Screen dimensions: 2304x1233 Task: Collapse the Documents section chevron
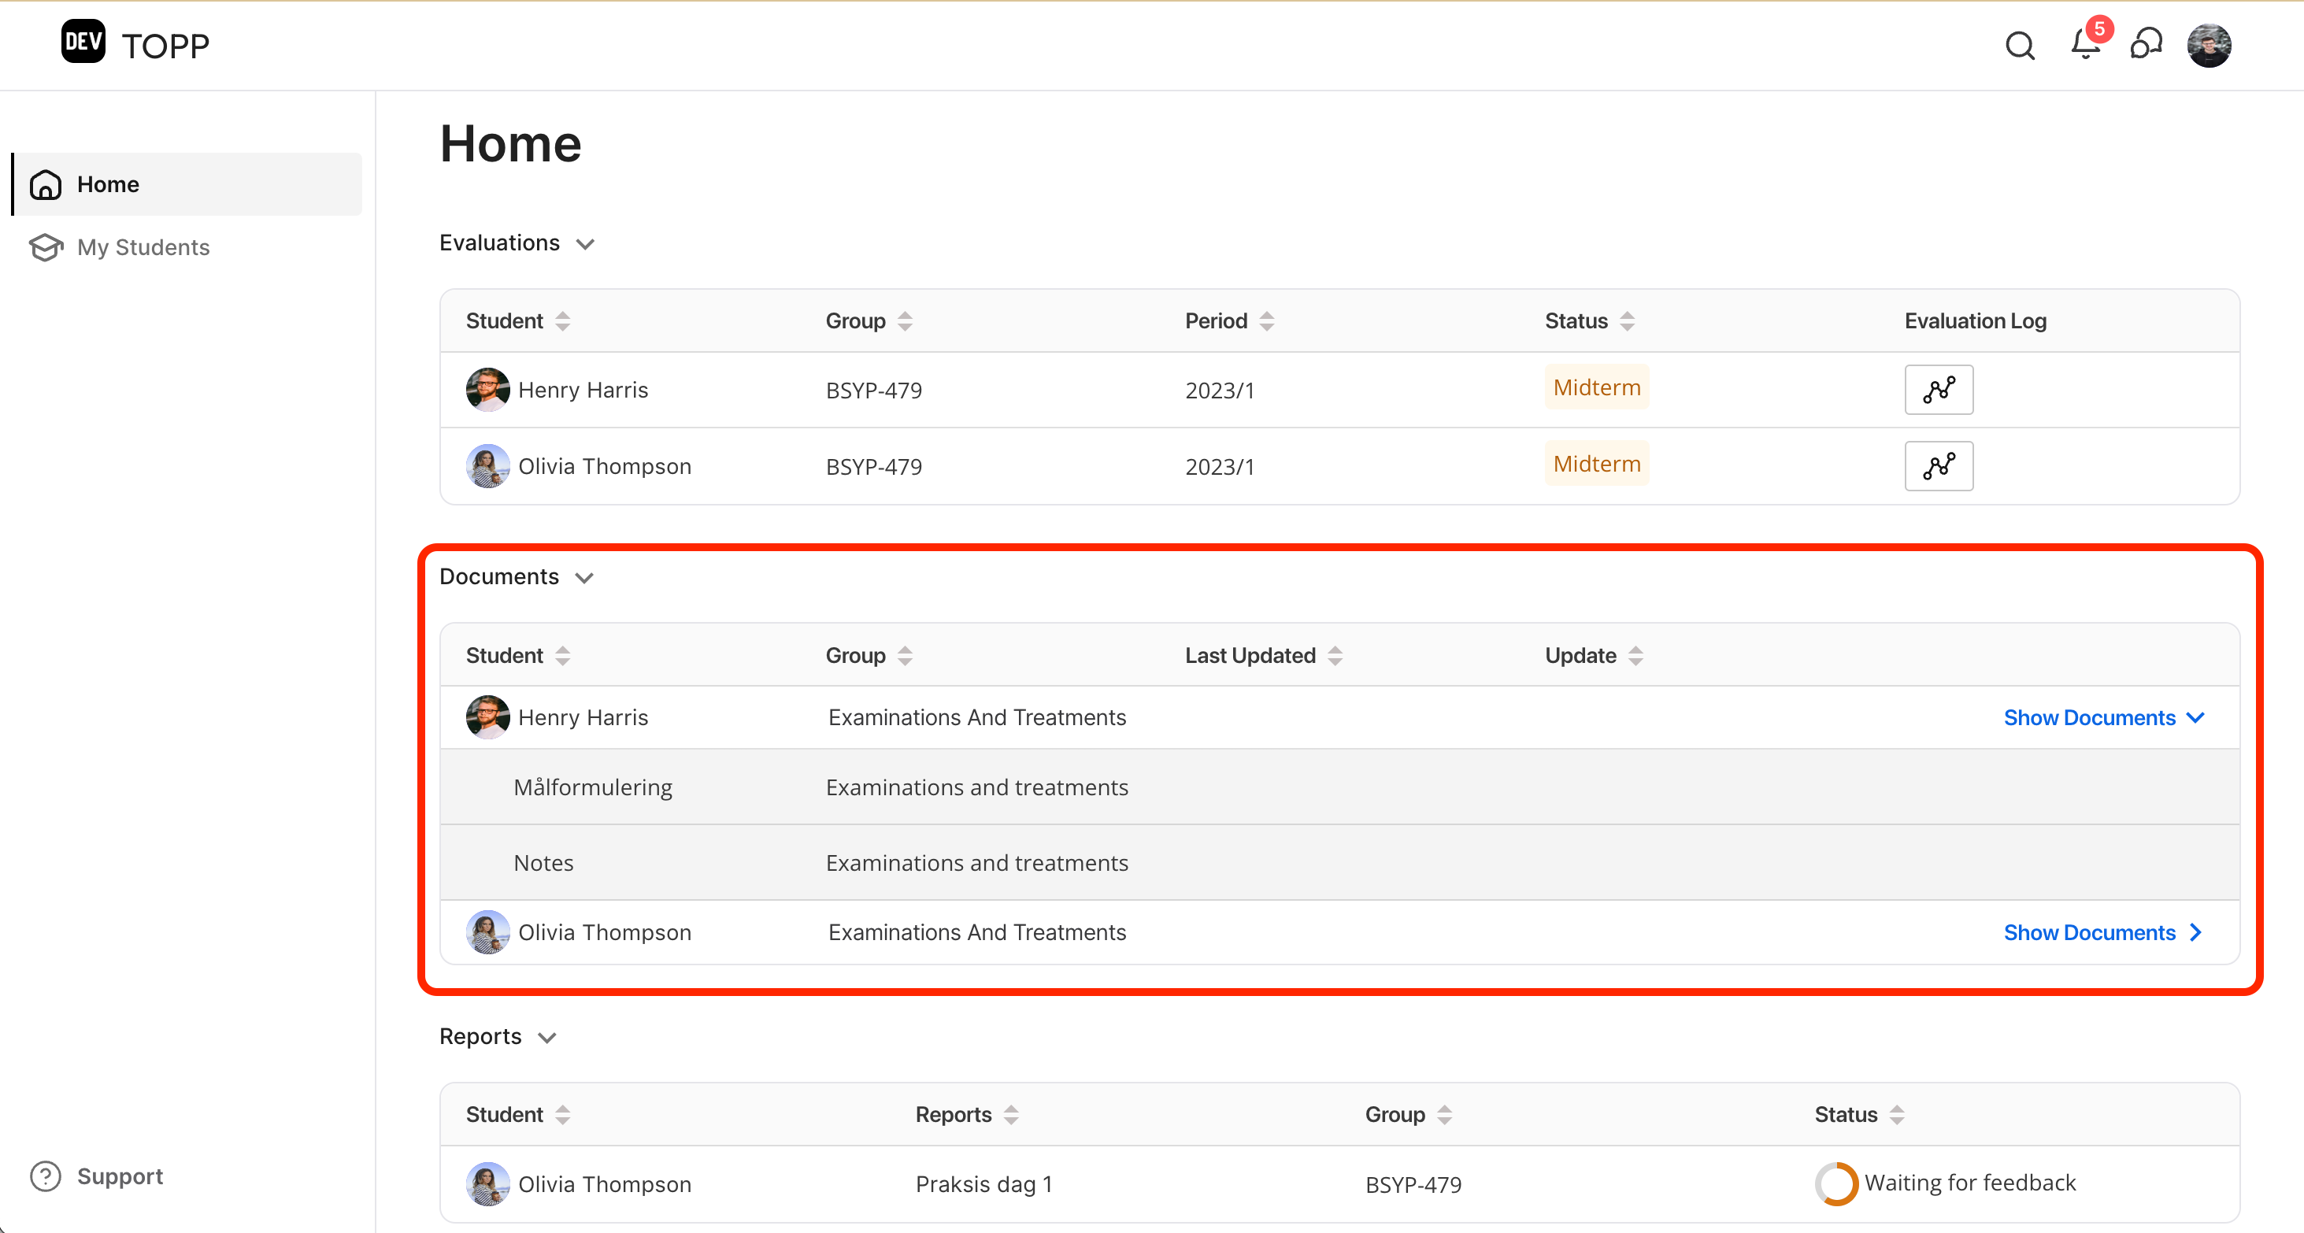(585, 578)
